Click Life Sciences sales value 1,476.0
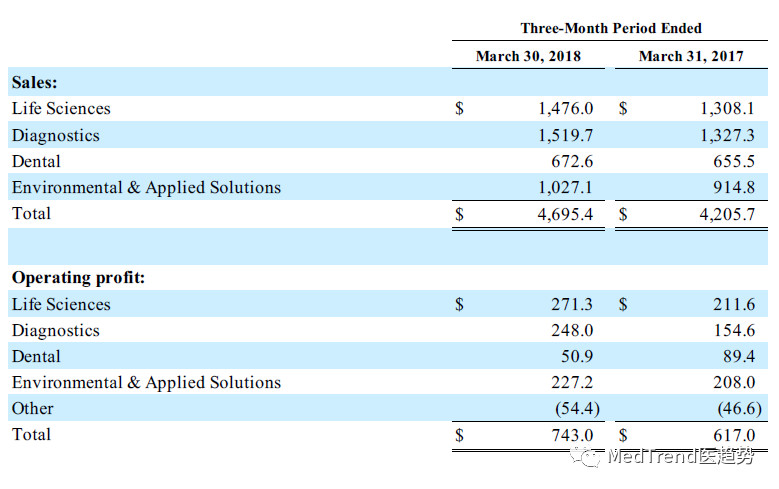Image resolution: width=779 pixels, height=489 pixels. [567, 109]
